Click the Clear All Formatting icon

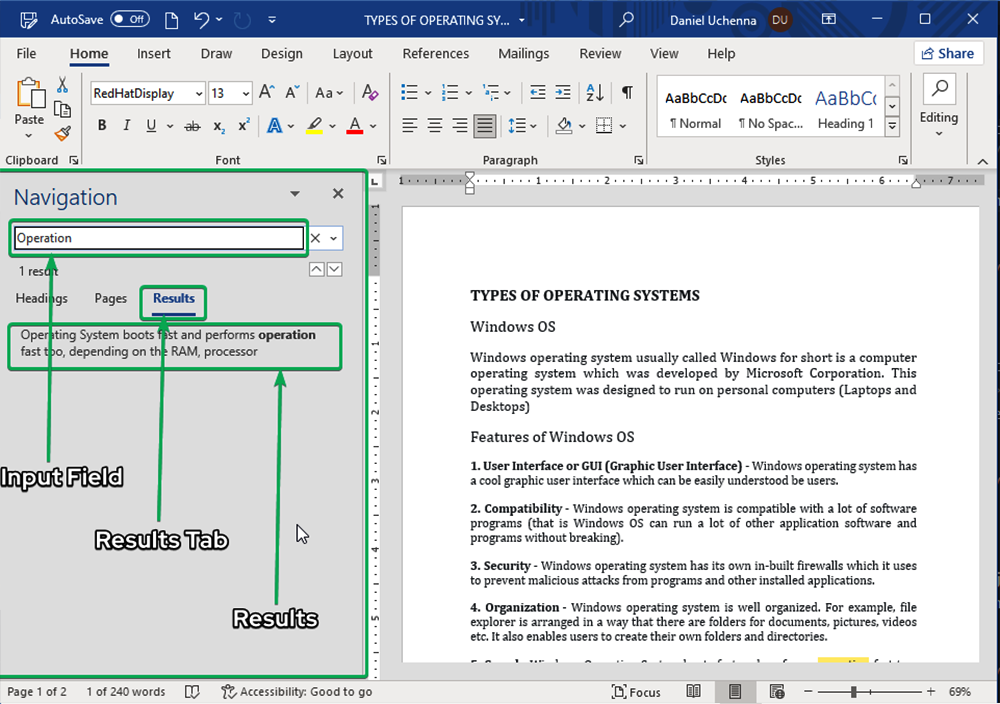(x=370, y=93)
